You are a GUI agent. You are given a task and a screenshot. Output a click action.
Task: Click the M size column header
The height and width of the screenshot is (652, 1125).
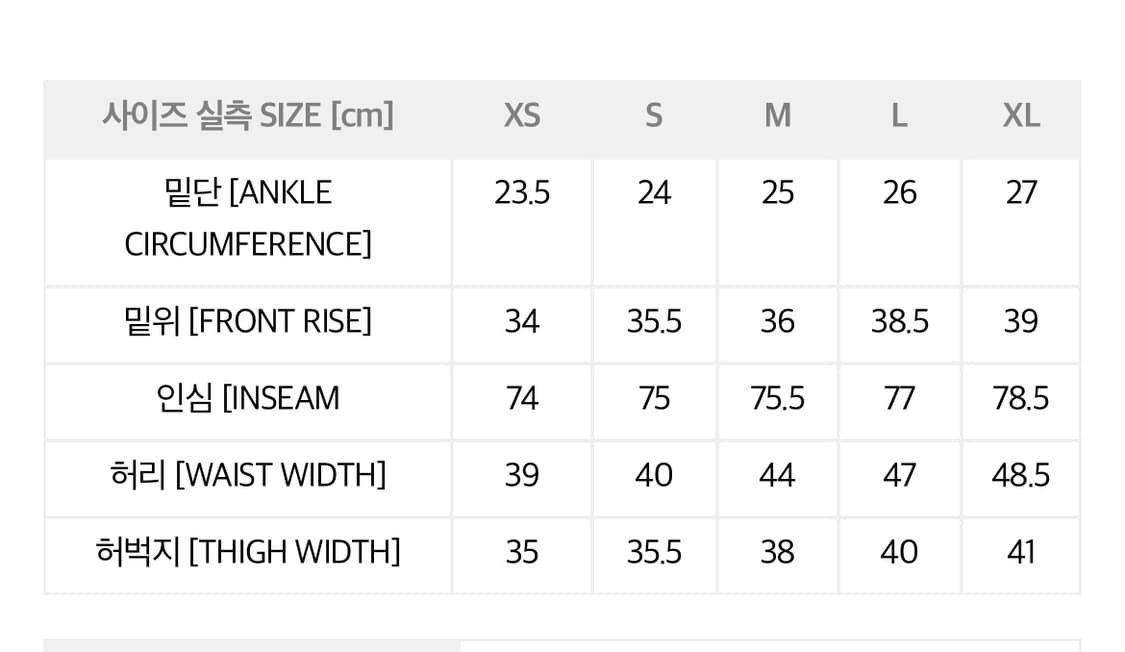777,116
